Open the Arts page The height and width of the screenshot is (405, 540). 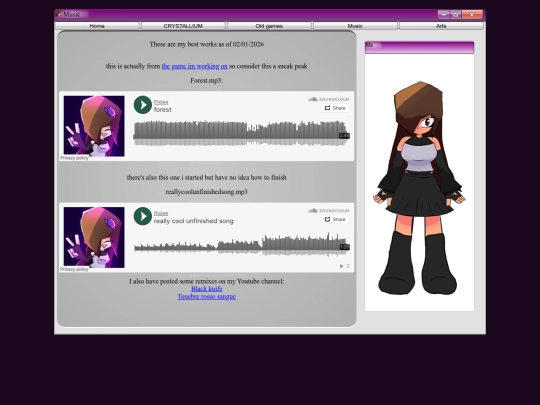coord(441,26)
